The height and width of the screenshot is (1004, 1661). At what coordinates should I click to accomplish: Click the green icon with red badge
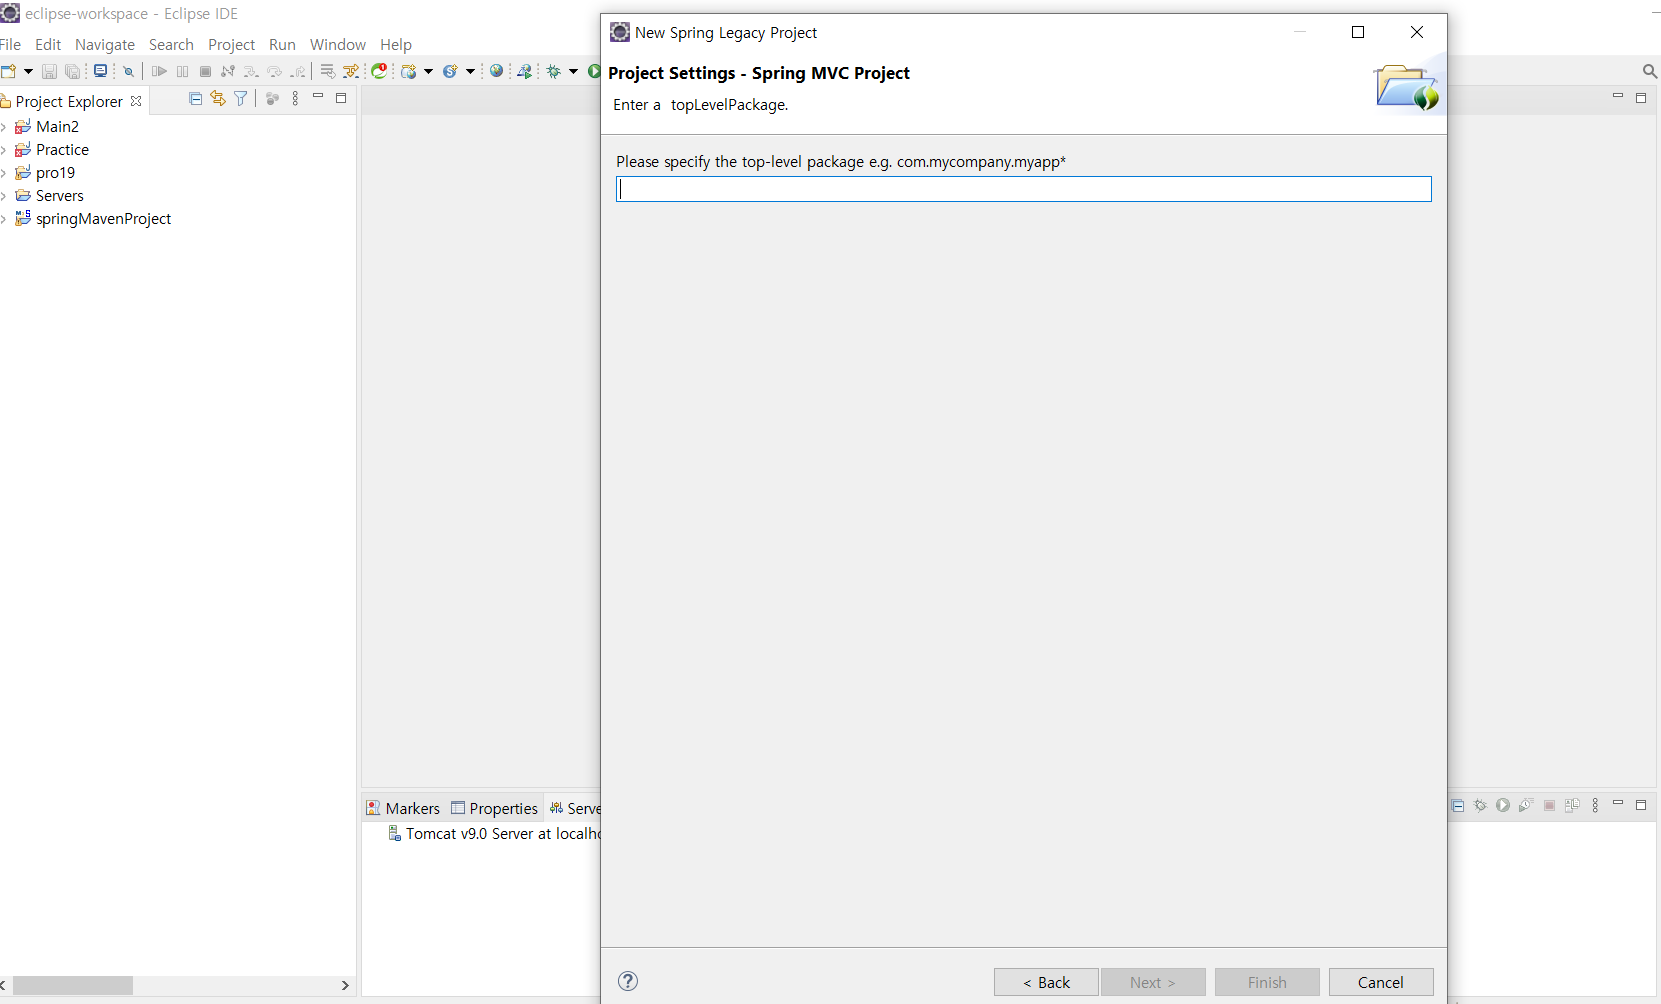coord(379,71)
